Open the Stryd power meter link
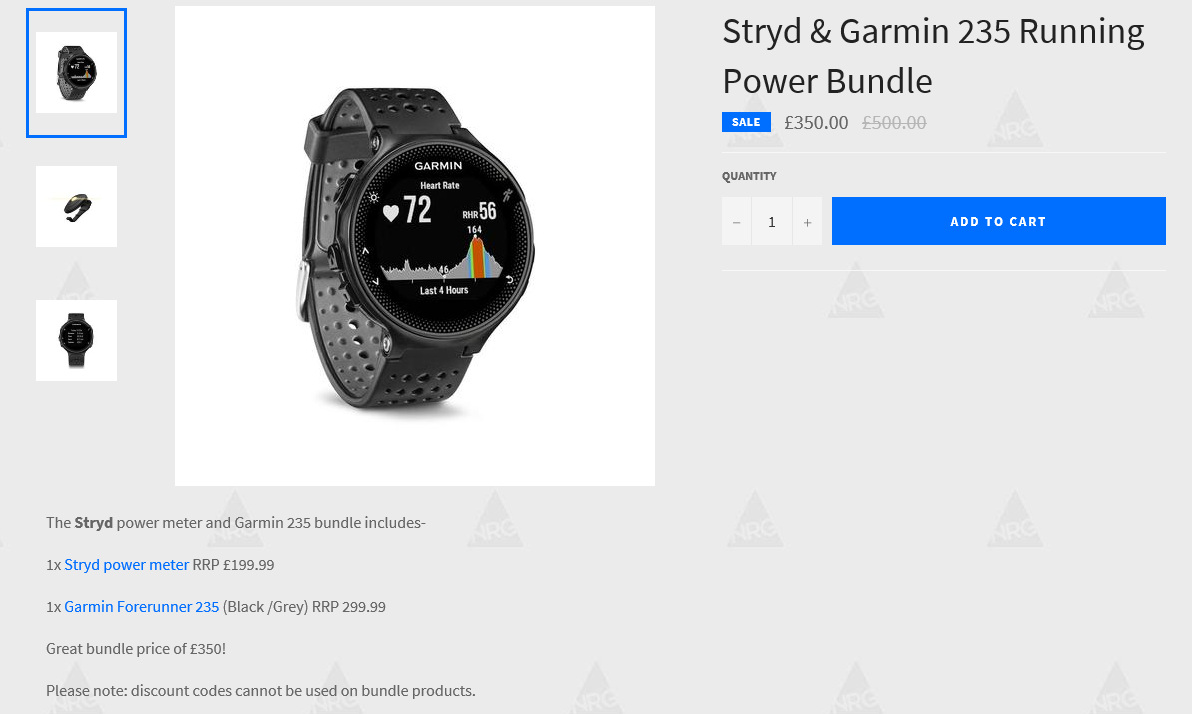The image size is (1192, 714). tap(126, 565)
